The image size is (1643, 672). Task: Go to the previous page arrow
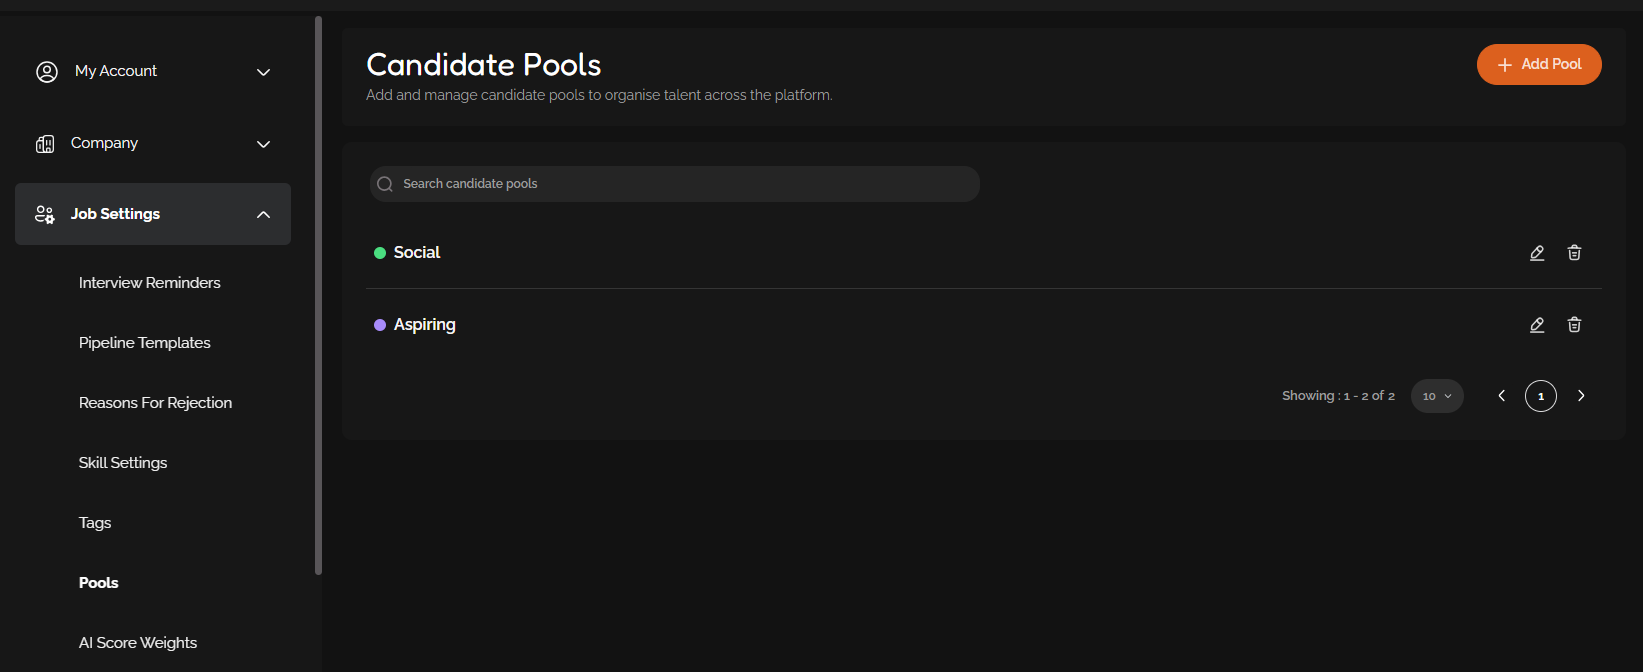point(1501,396)
